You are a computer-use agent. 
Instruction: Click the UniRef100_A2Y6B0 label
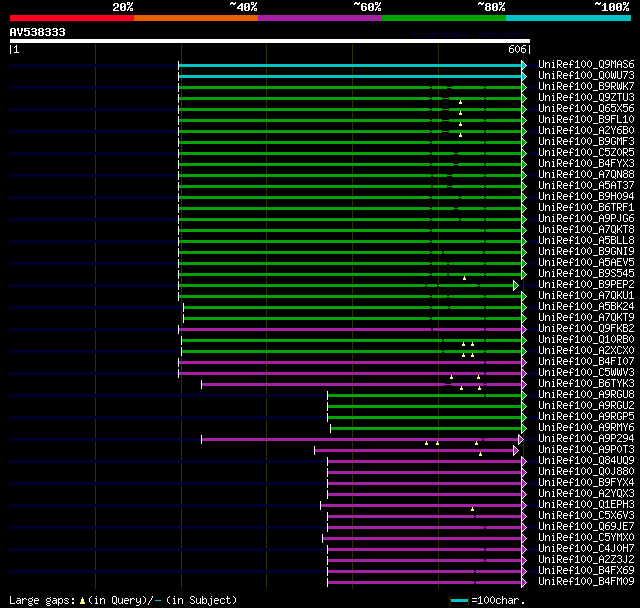pos(586,131)
